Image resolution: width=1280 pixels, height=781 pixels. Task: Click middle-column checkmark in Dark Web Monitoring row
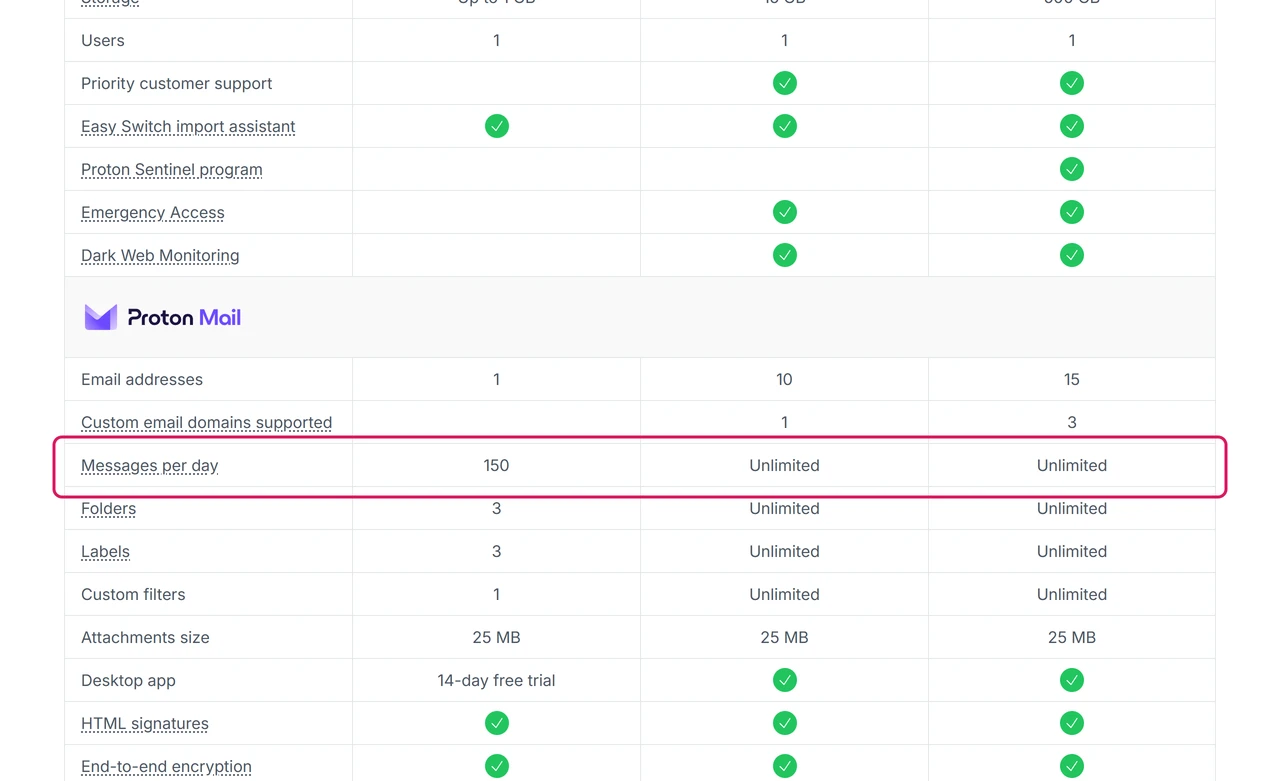point(785,255)
